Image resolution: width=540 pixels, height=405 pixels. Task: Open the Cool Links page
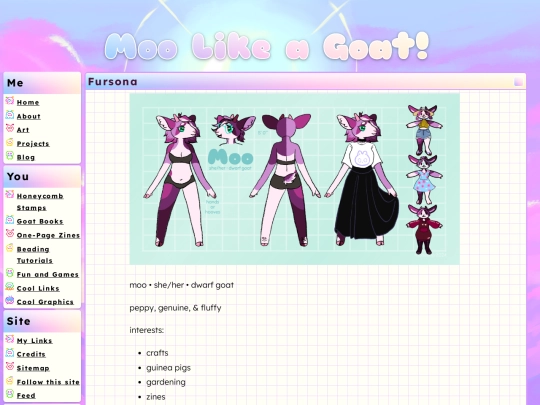pos(38,288)
